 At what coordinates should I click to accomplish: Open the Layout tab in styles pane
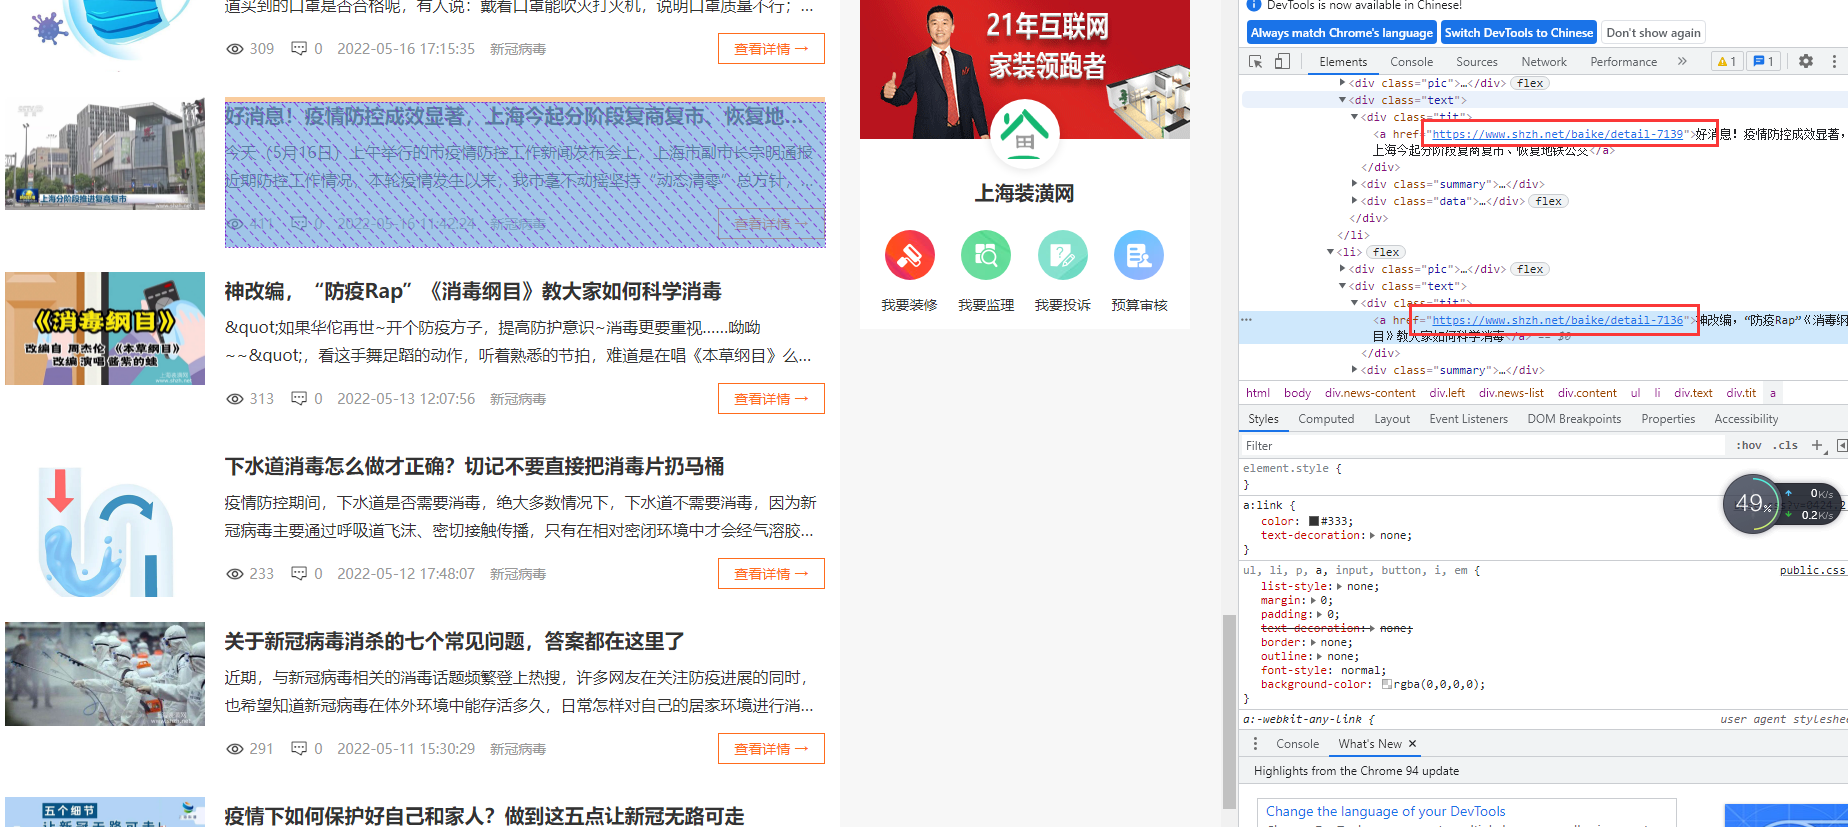1392,419
